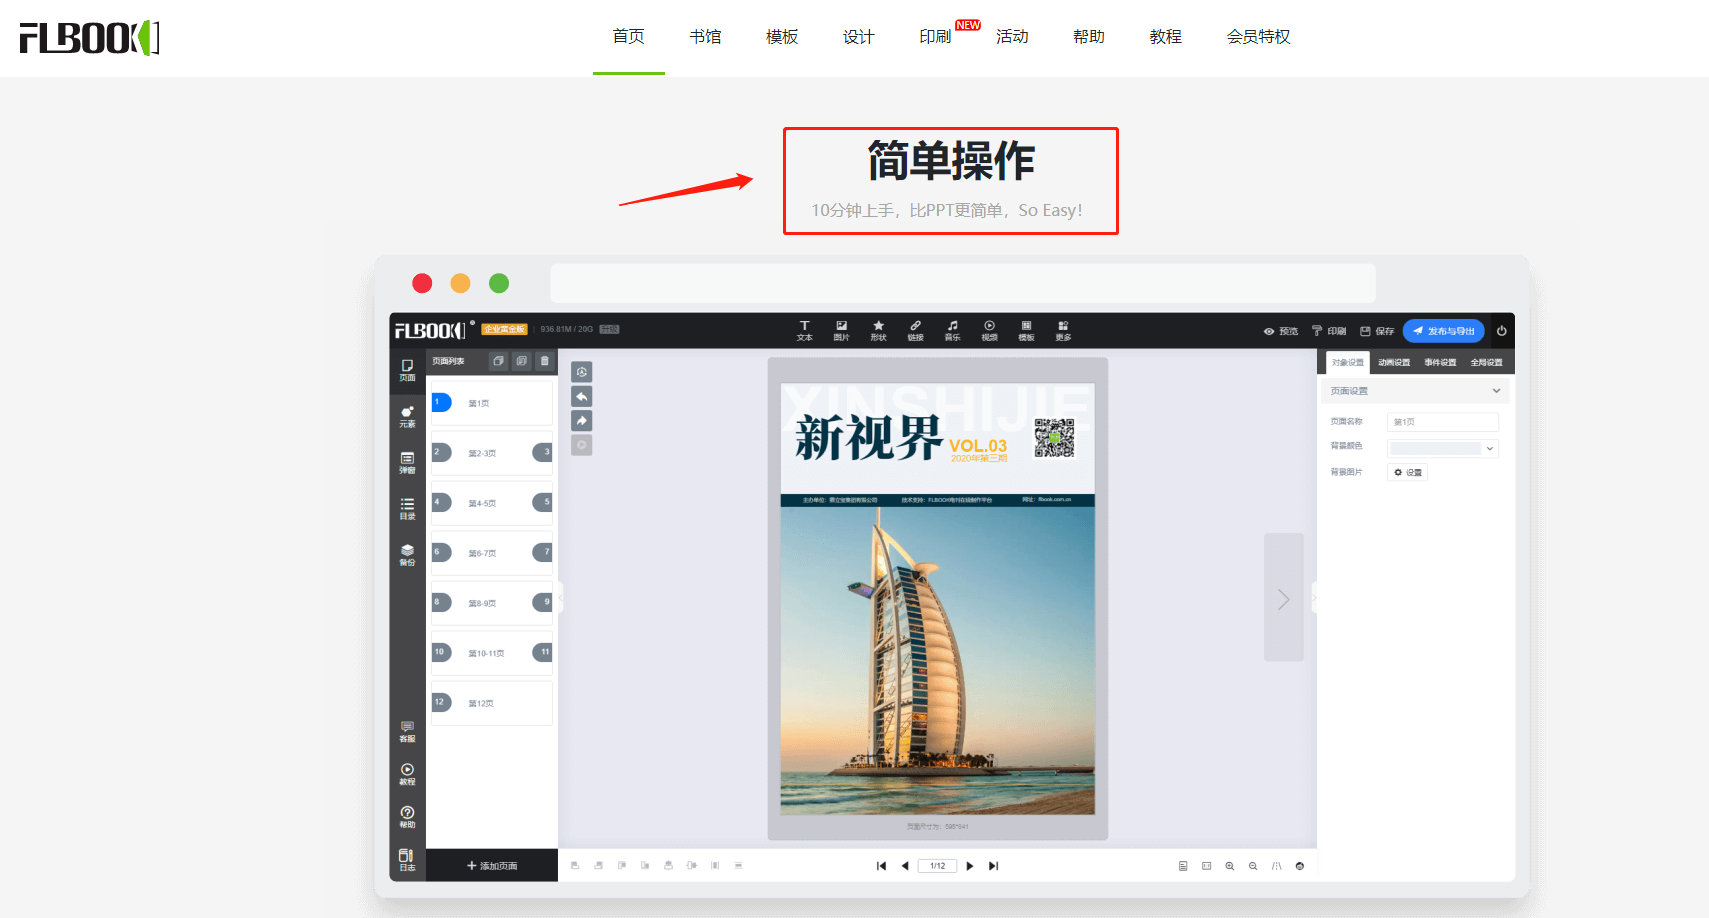Select 第4-5页 in the page list

[491, 503]
